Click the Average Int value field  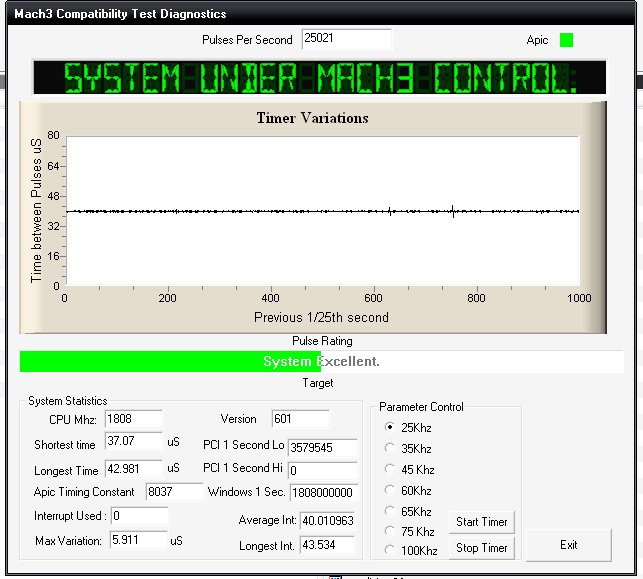pos(328,521)
